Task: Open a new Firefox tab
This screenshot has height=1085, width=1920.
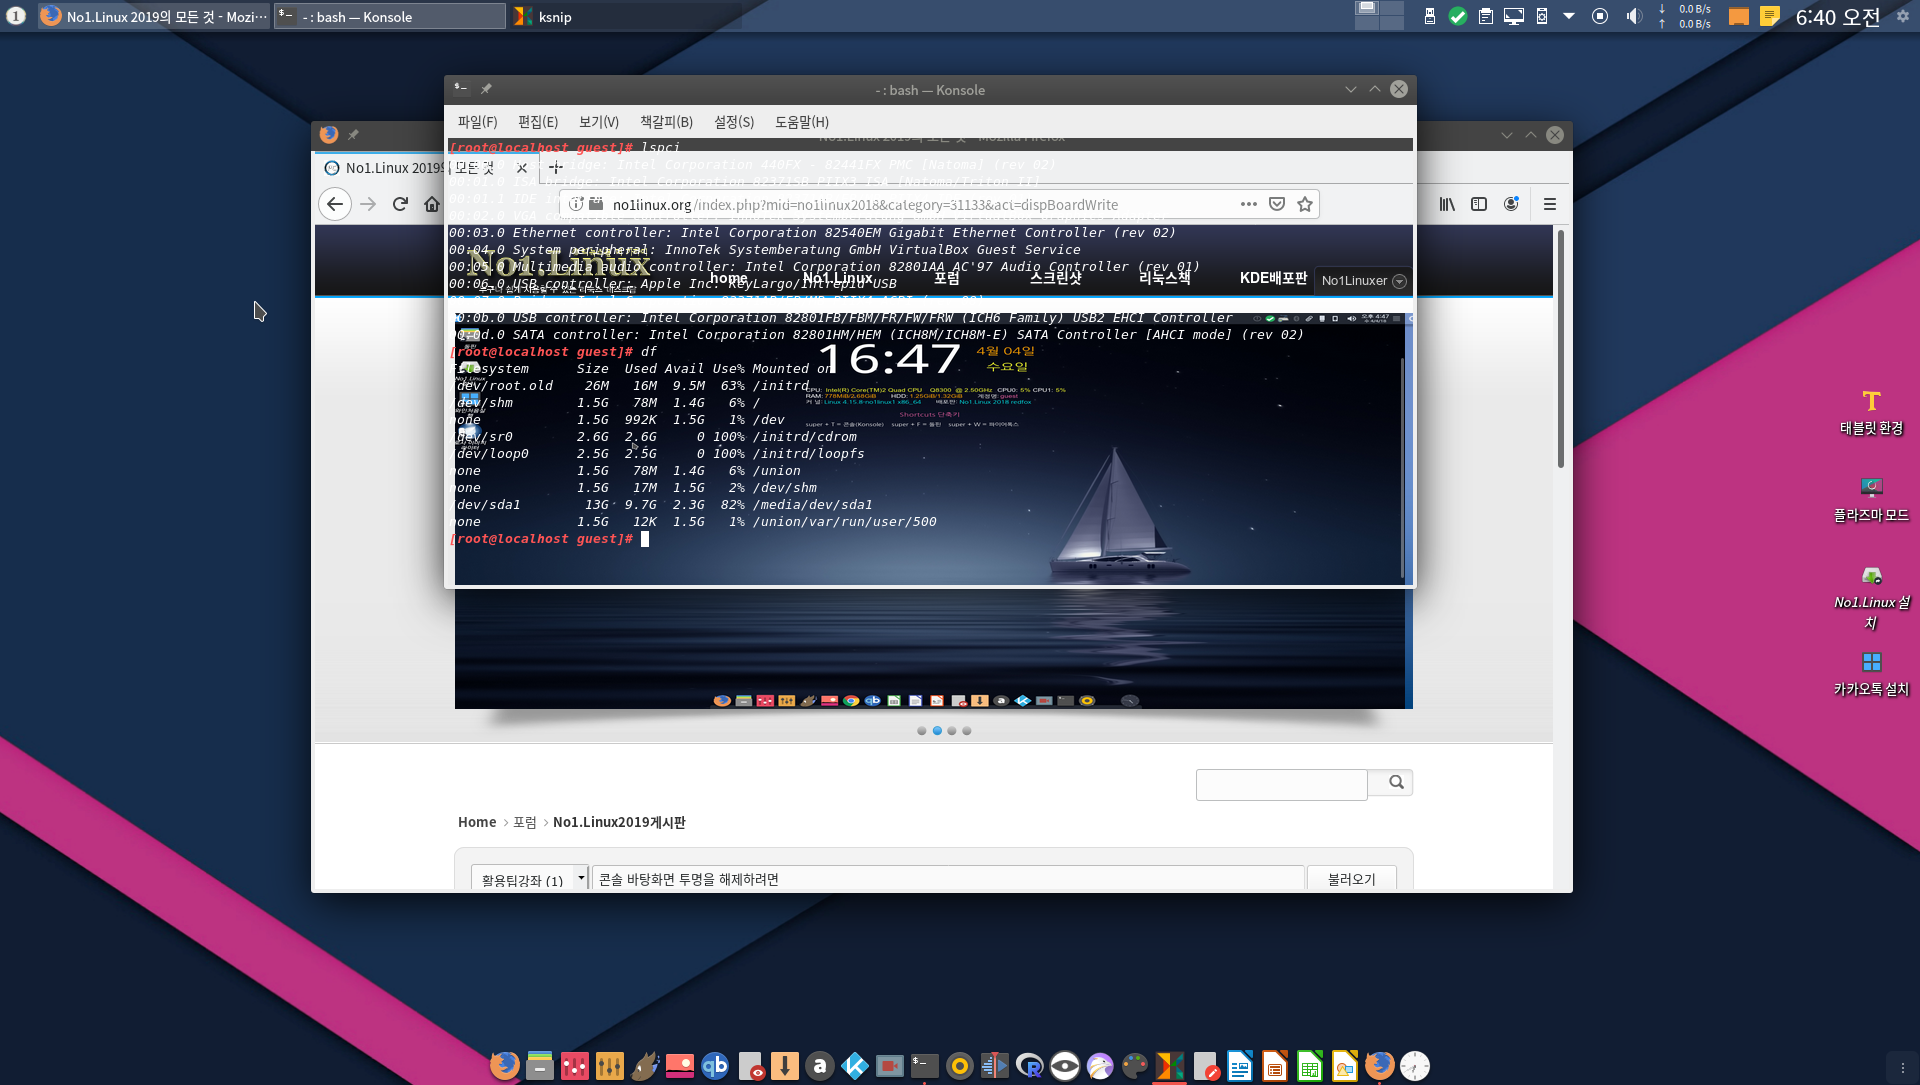Action: coord(555,168)
